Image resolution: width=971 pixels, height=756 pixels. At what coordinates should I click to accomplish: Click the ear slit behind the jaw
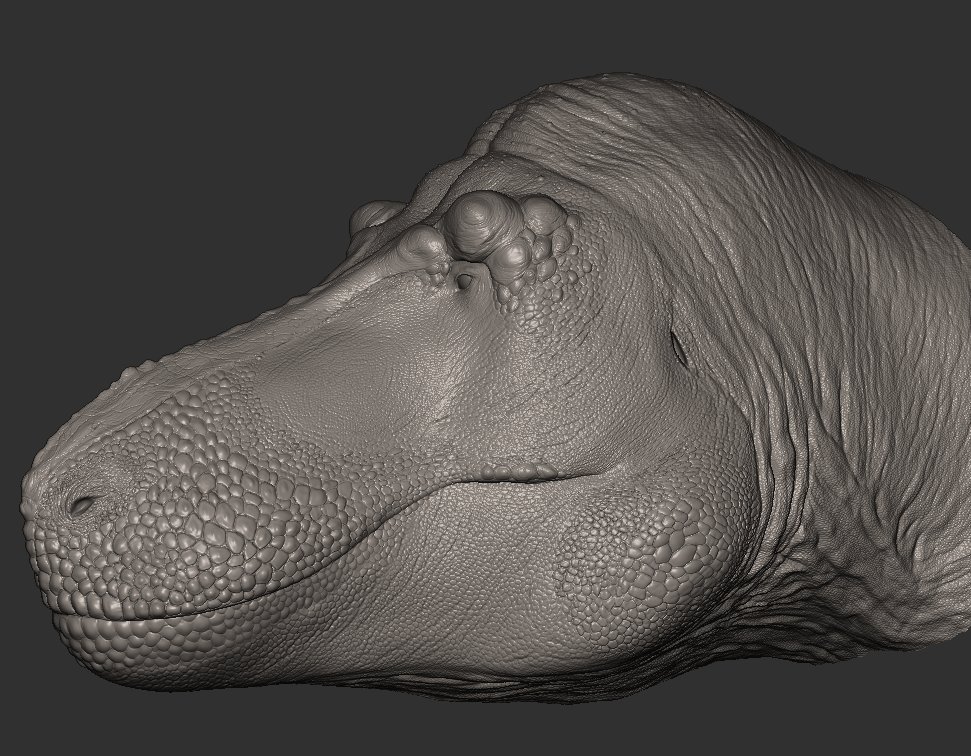point(679,348)
